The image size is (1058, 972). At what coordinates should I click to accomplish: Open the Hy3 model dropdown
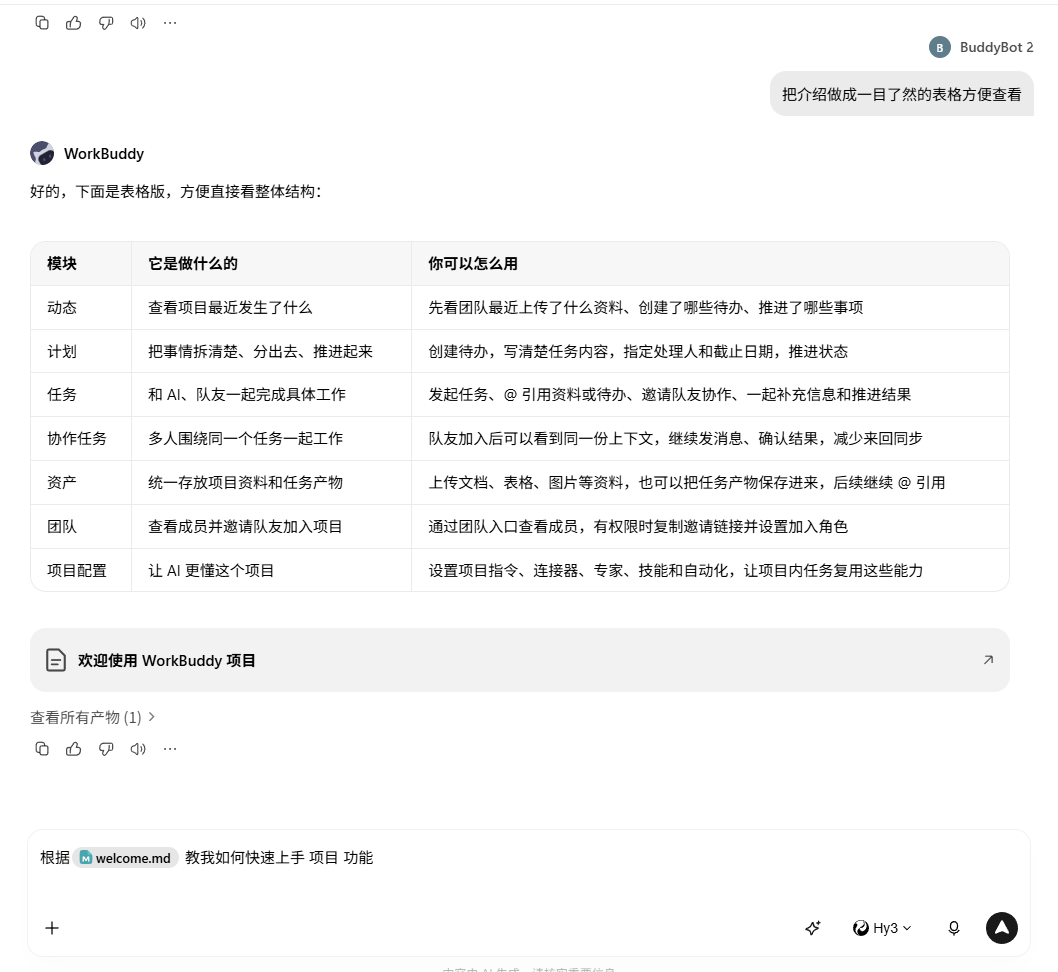click(x=882, y=928)
